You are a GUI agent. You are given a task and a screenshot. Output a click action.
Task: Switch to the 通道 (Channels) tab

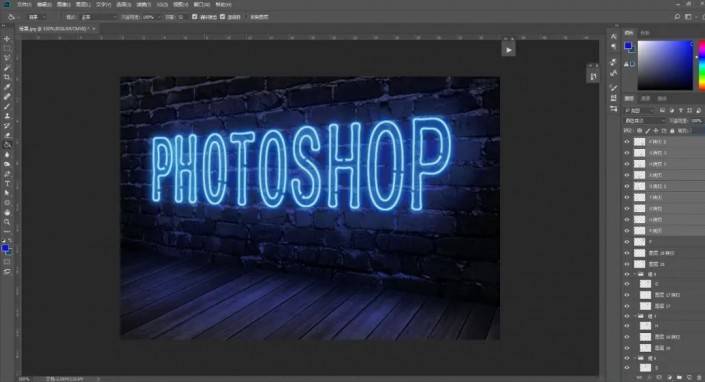point(646,98)
